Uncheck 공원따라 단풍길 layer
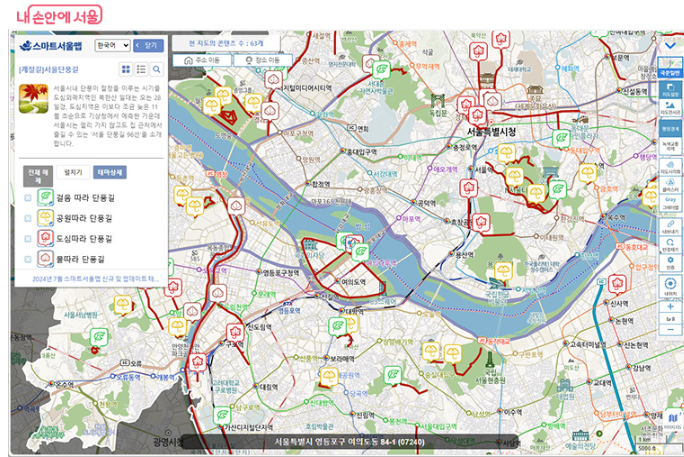 28,218
